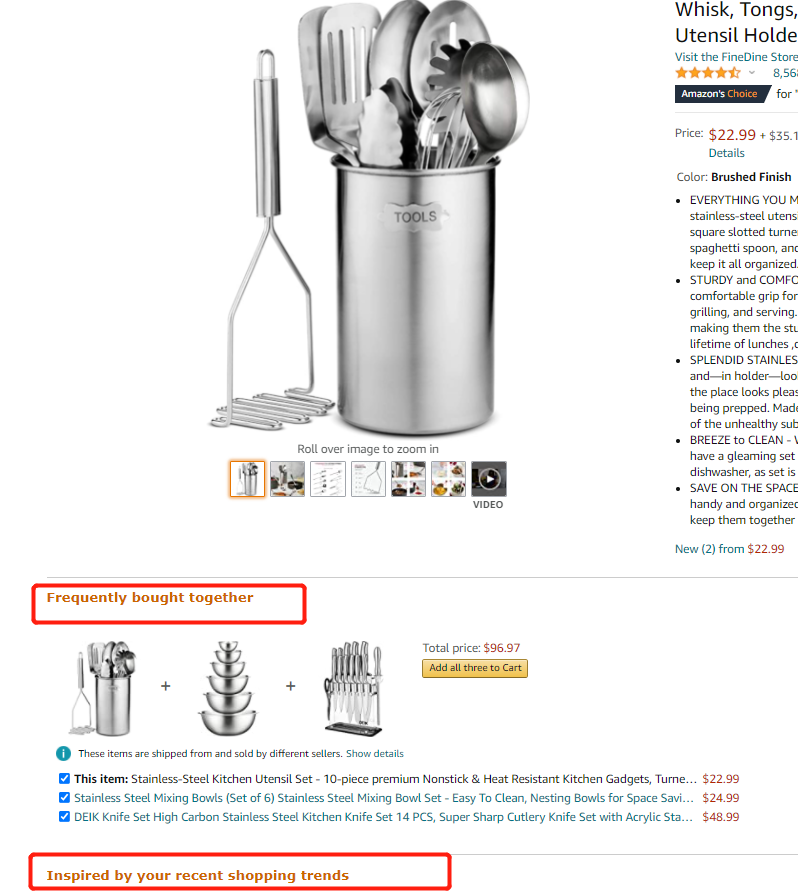This screenshot has width=798, height=892.
Task: Open the Stainless Steel Mixing Bowls product link
Action: tap(384, 798)
